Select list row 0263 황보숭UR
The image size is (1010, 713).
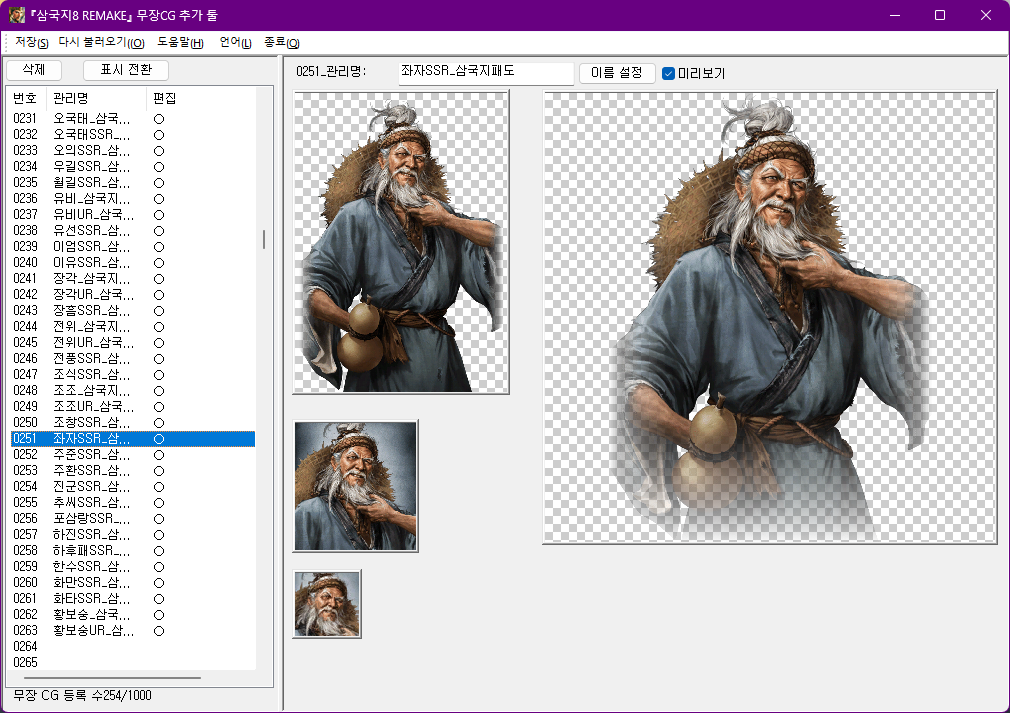click(133, 631)
